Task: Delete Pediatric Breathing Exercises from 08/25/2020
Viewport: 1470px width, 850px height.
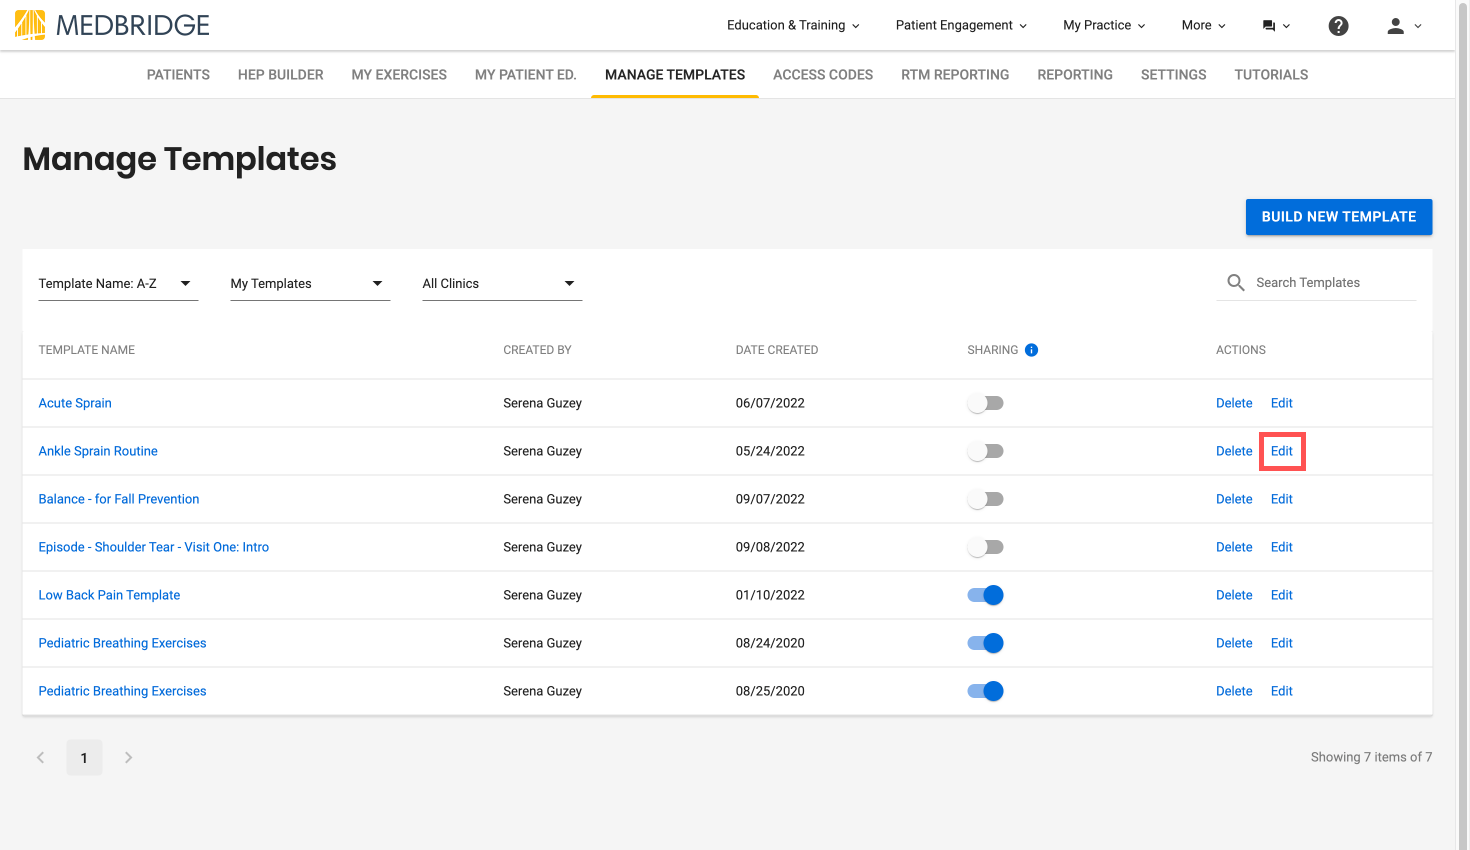Action: point(1234,691)
